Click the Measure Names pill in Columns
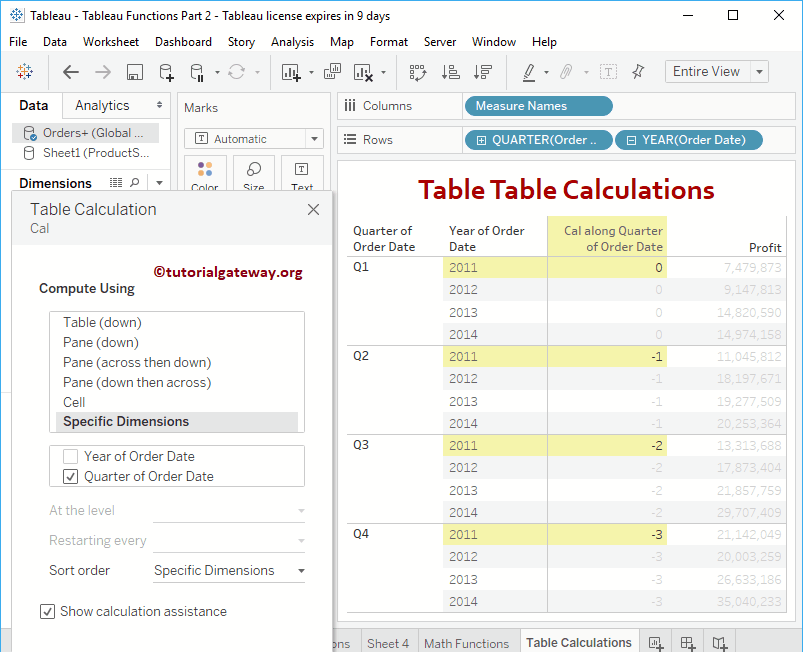This screenshot has height=652, width=803. click(x=538, y=106)
